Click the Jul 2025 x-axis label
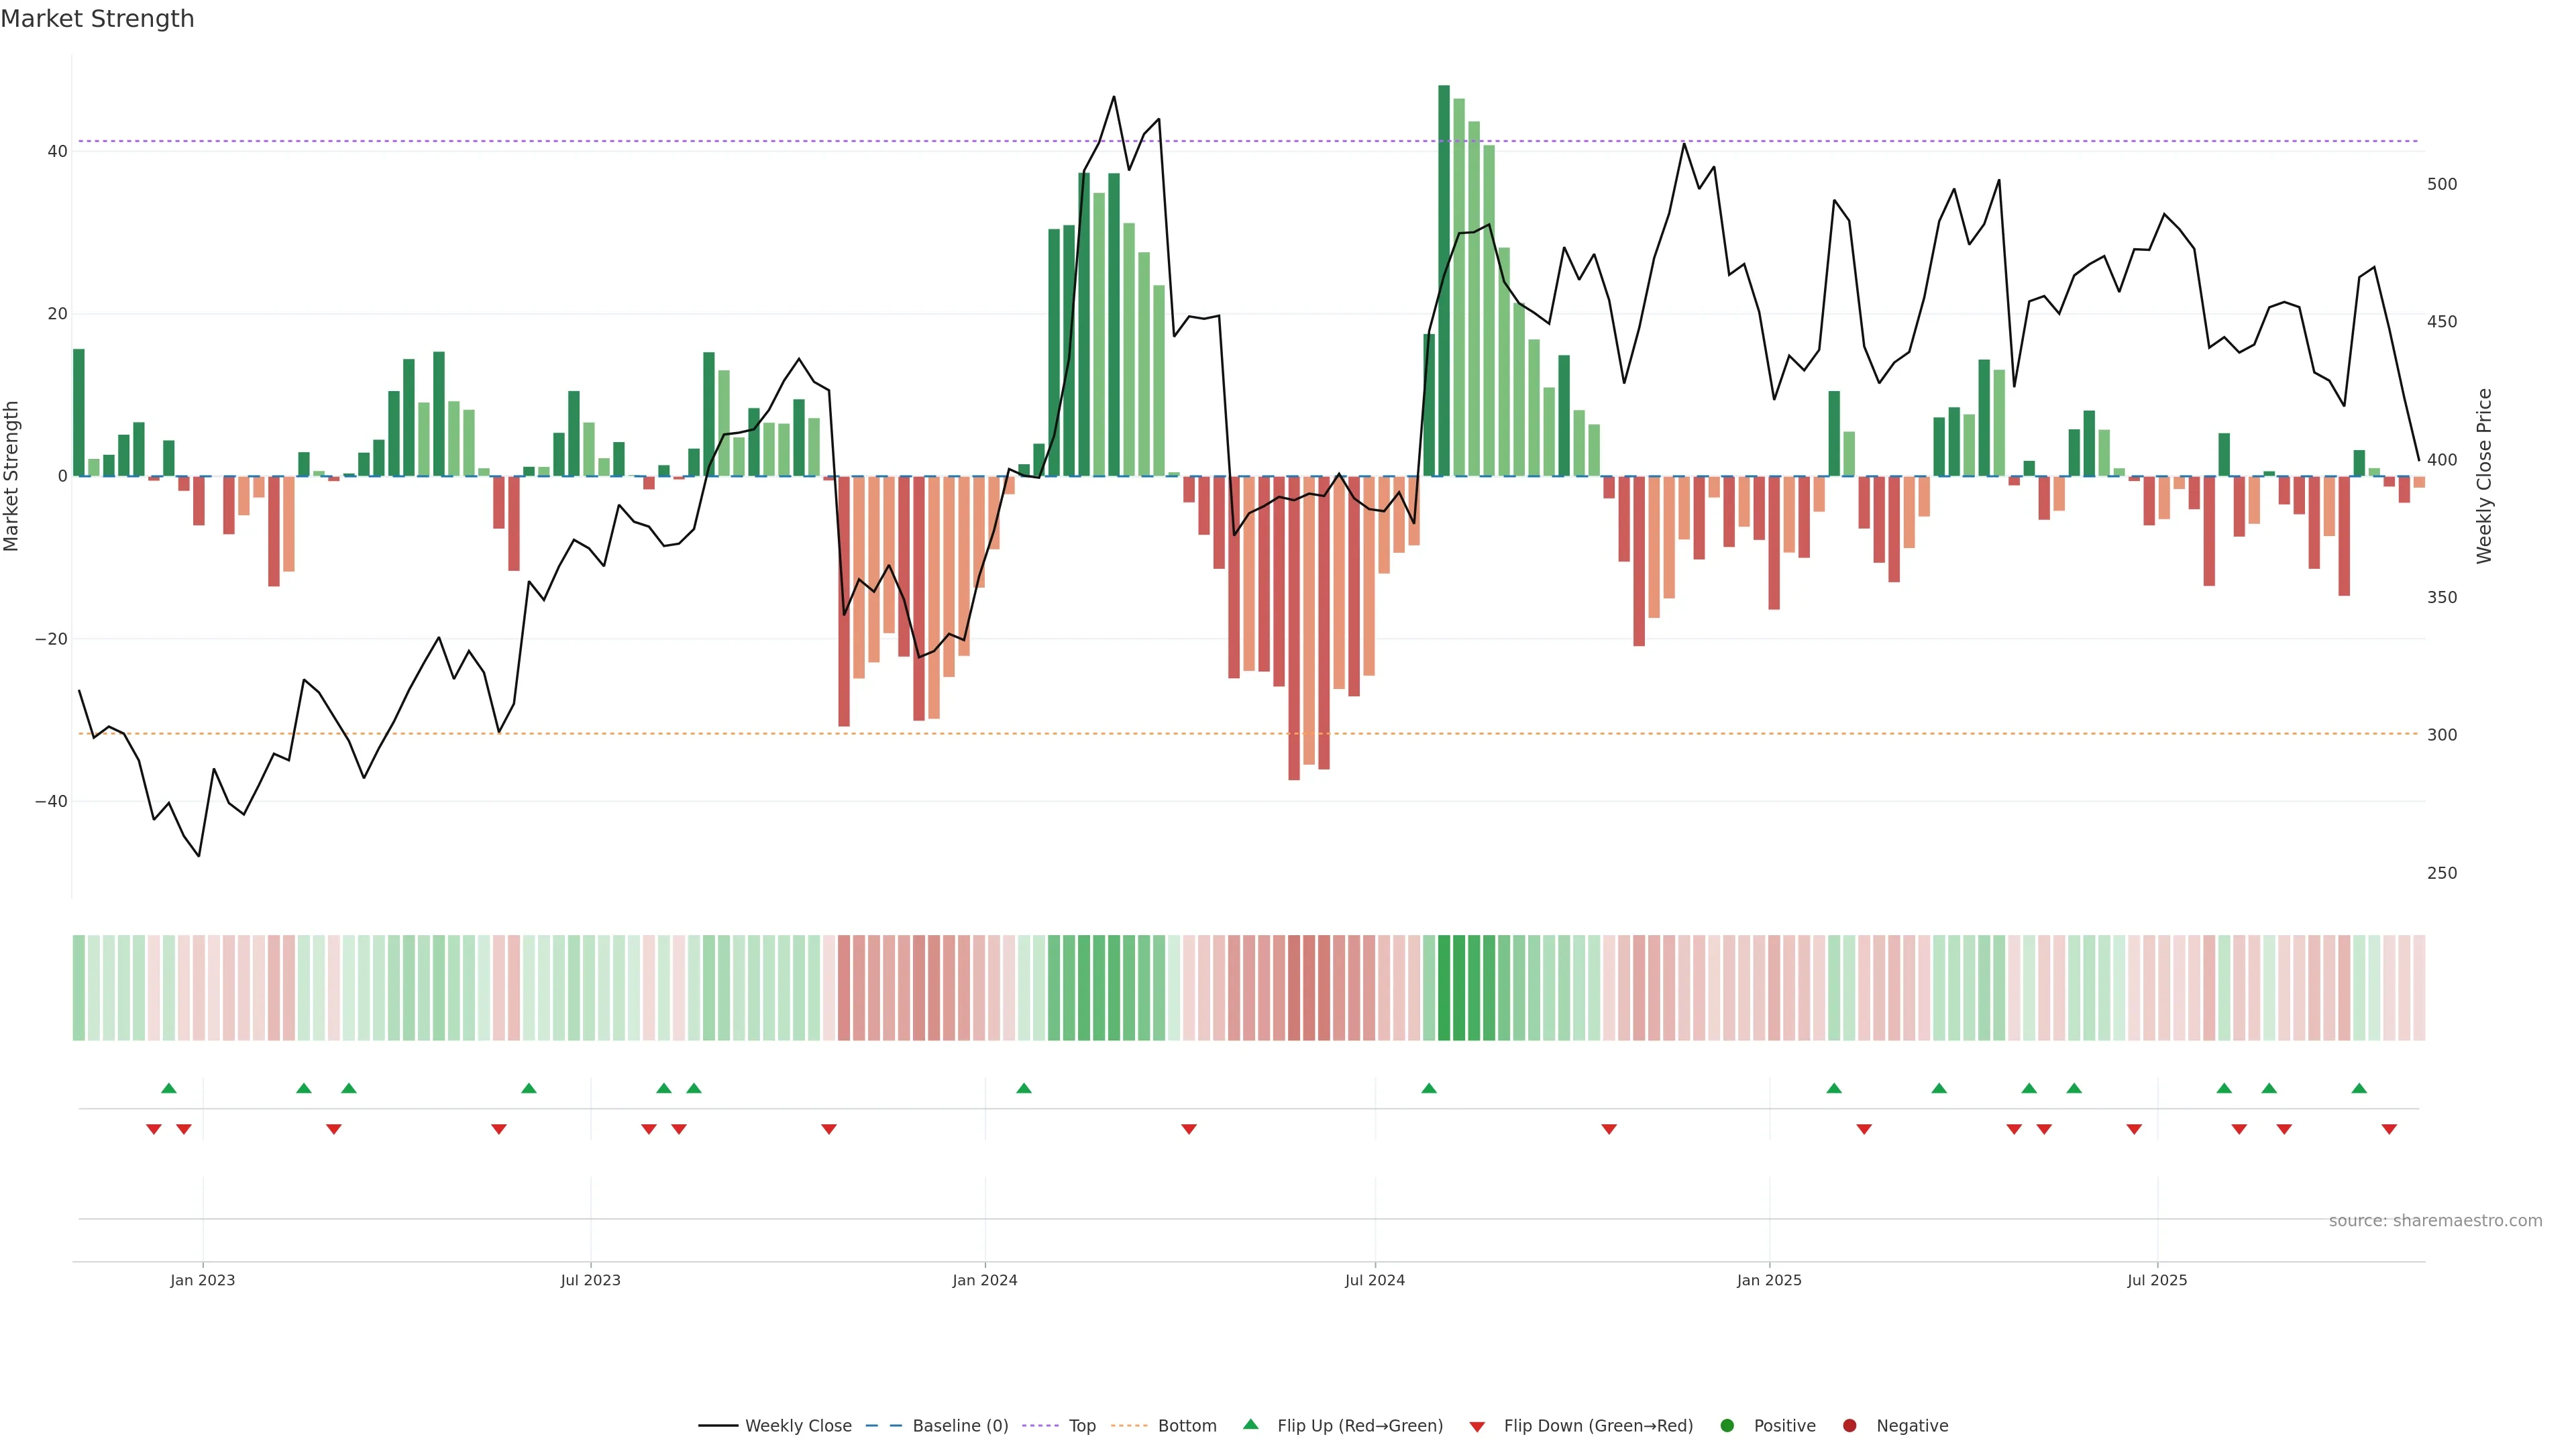 (x=2157, y=1280)
